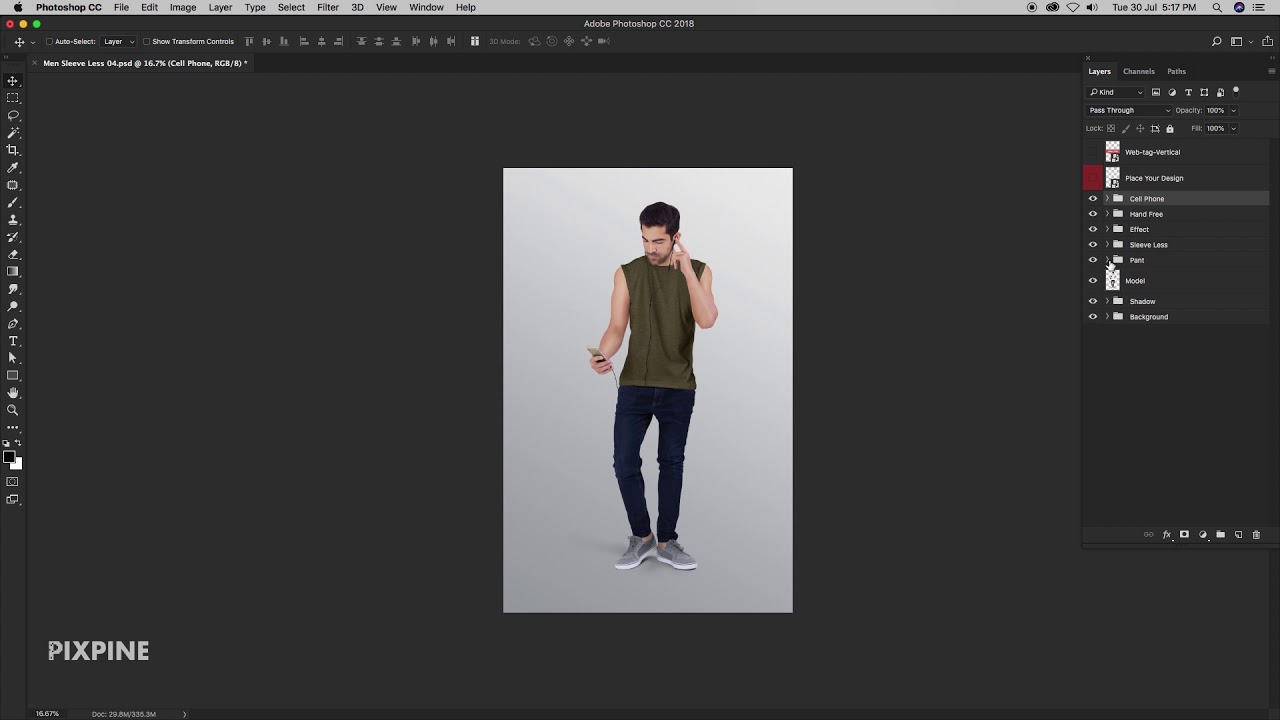Image resolution: width=1280 pixels, height=720 pixels.
Task: Hide the Background group
Action: (1092, 317)
